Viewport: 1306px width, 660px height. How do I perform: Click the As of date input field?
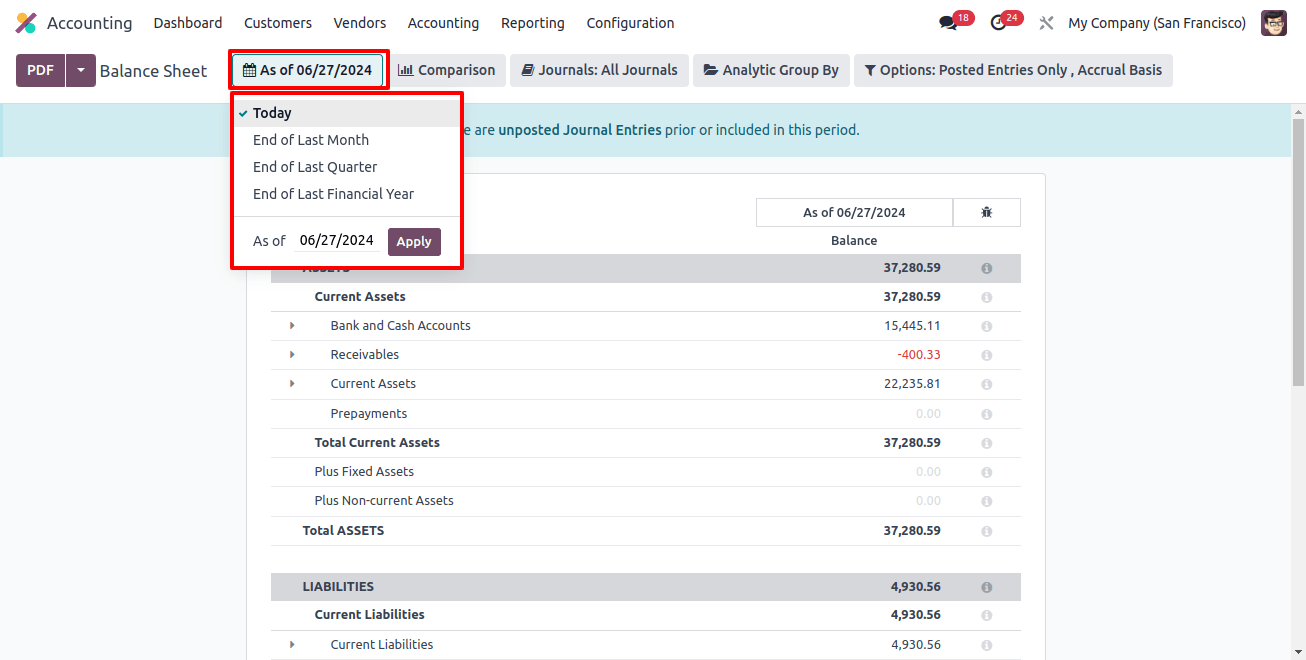337,240
